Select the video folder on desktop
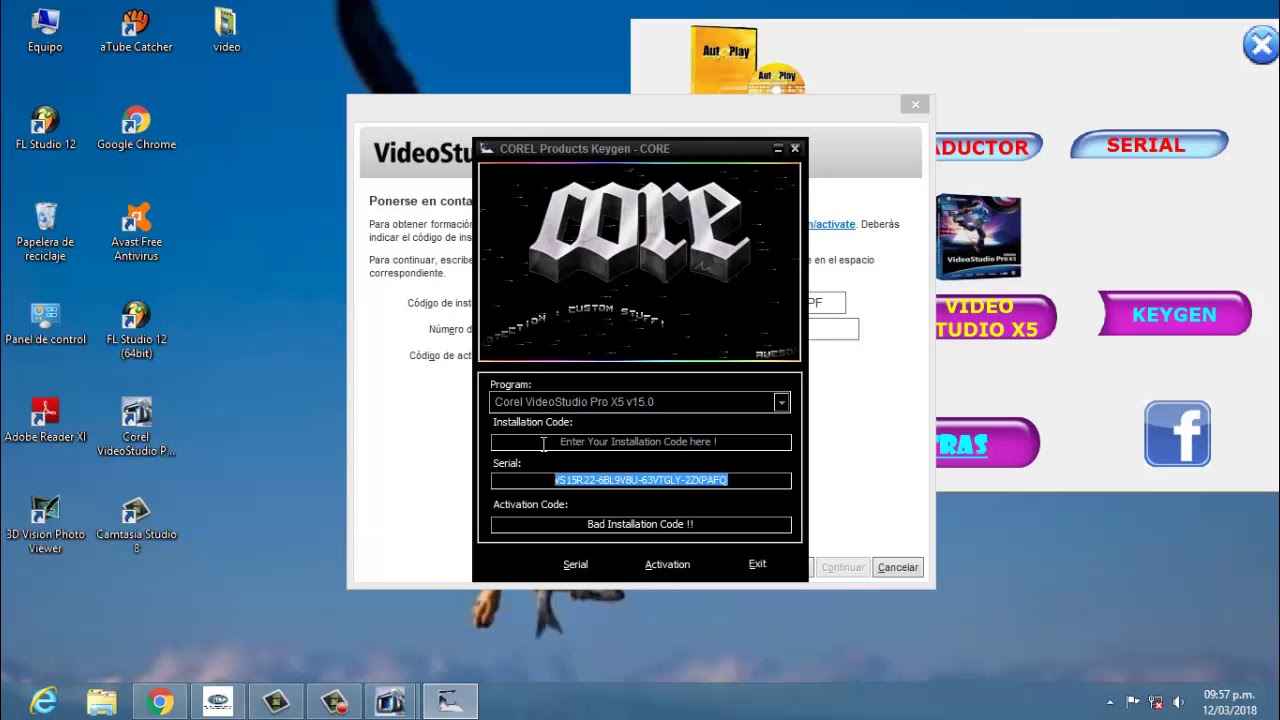This screenshot has height=720, width=1280. point(226,31)
